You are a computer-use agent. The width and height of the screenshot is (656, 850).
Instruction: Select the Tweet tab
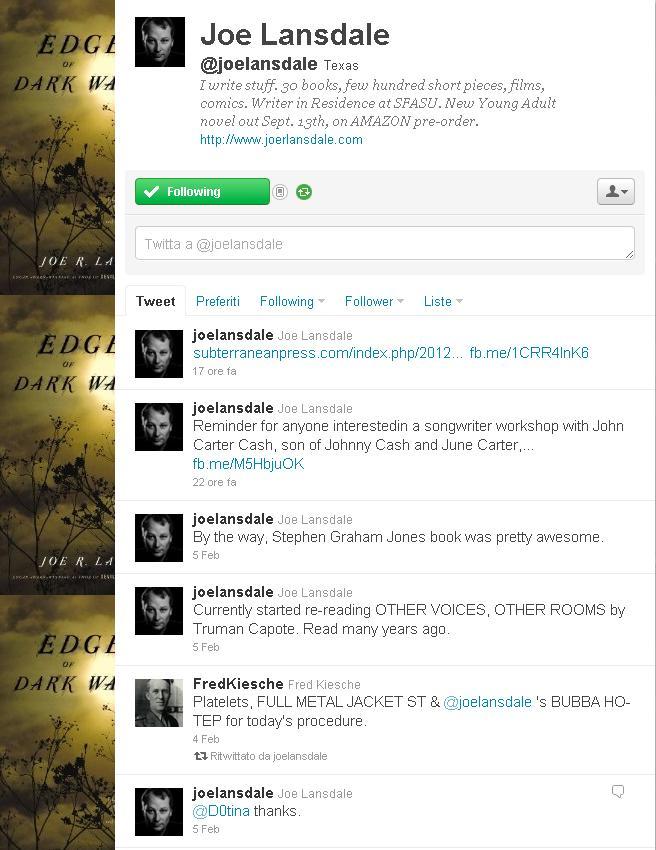[156, 301]
